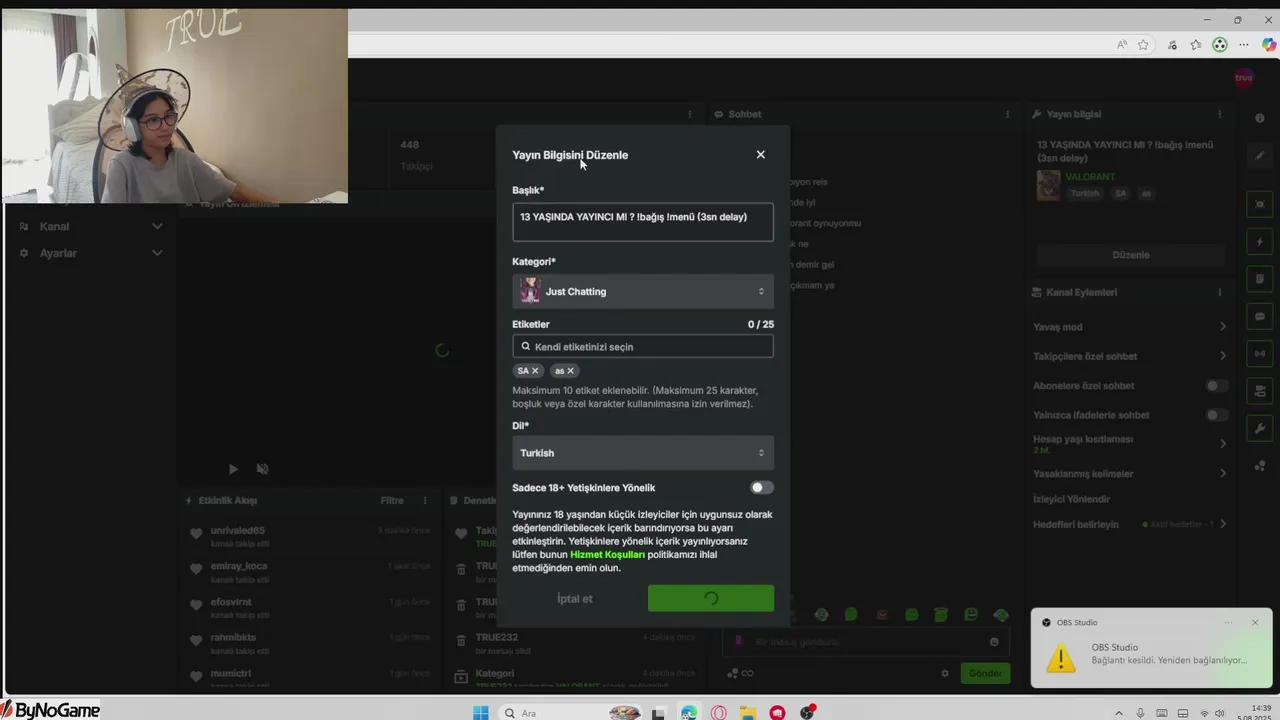Open OBS Studio from the taskbar
Image resolution: width=1280 pixels, height=720 pixels.
806,713
